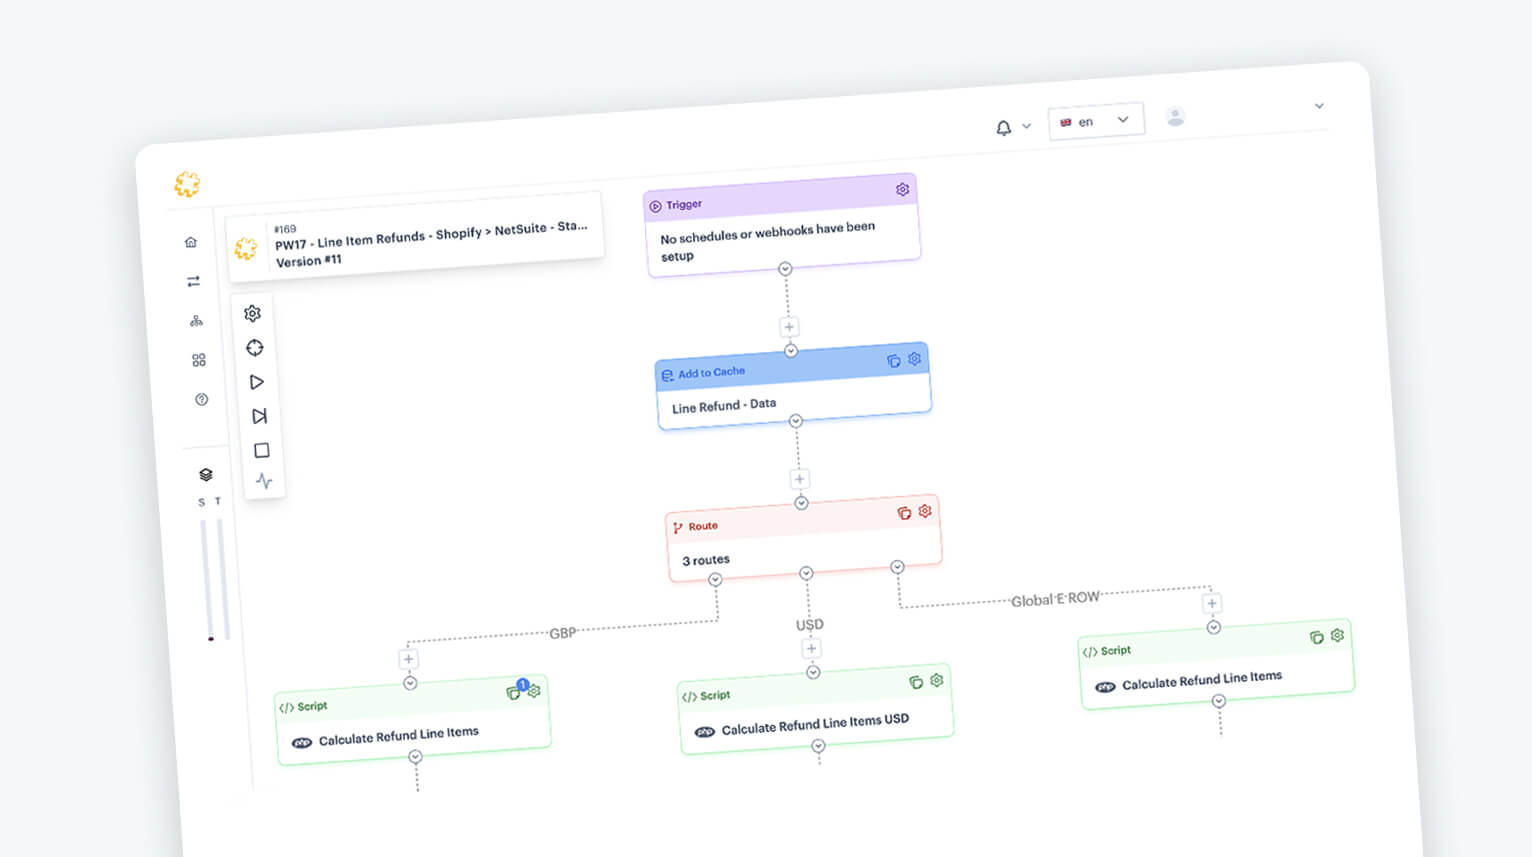This screenshot has height=857, width=1532.
Task: Open the help question mark icon
Action: pos(202,399)
